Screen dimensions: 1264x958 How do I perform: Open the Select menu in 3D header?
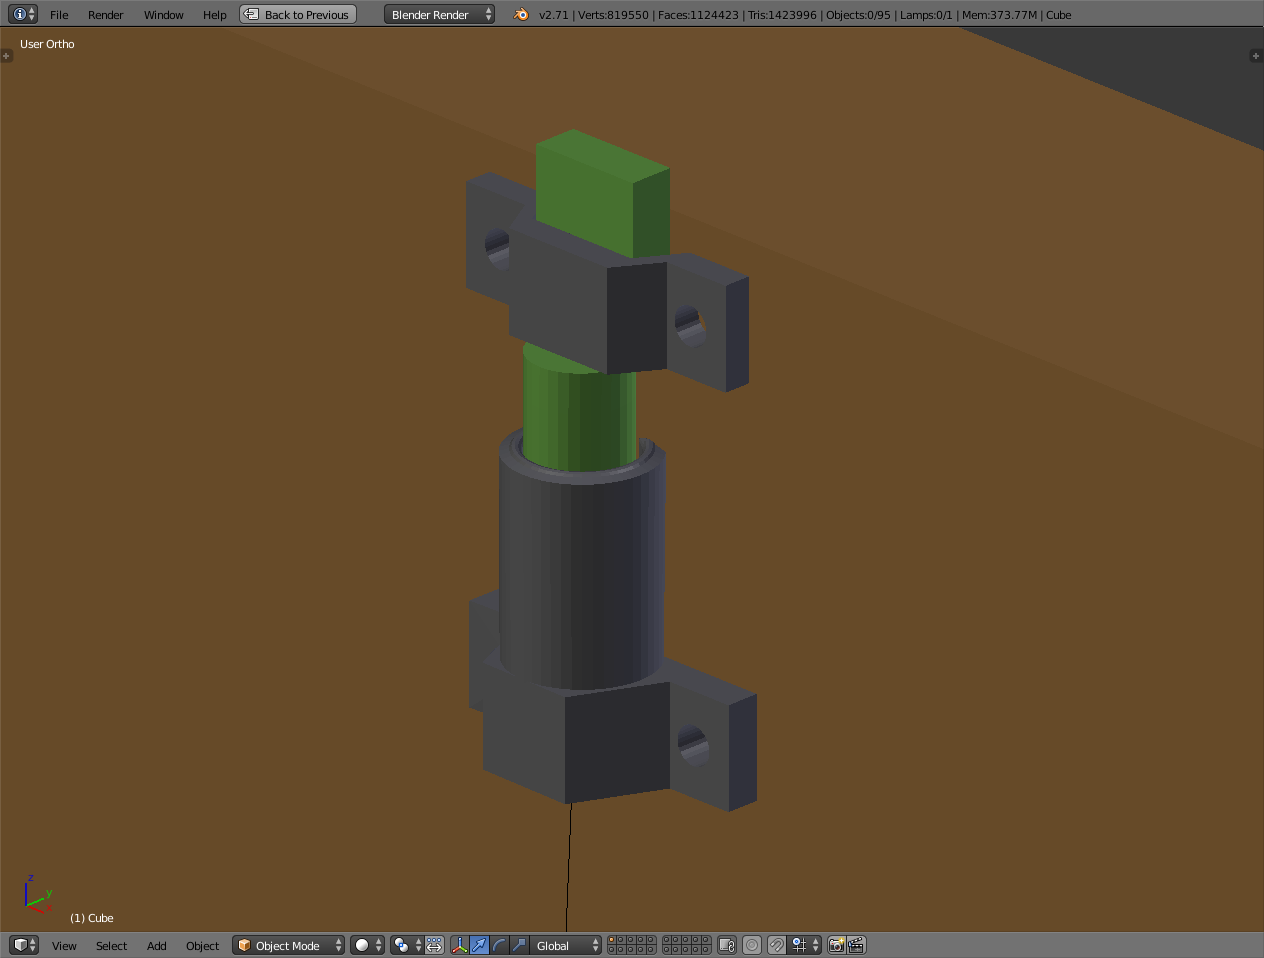pyautogui.click(x=111, y=946)
